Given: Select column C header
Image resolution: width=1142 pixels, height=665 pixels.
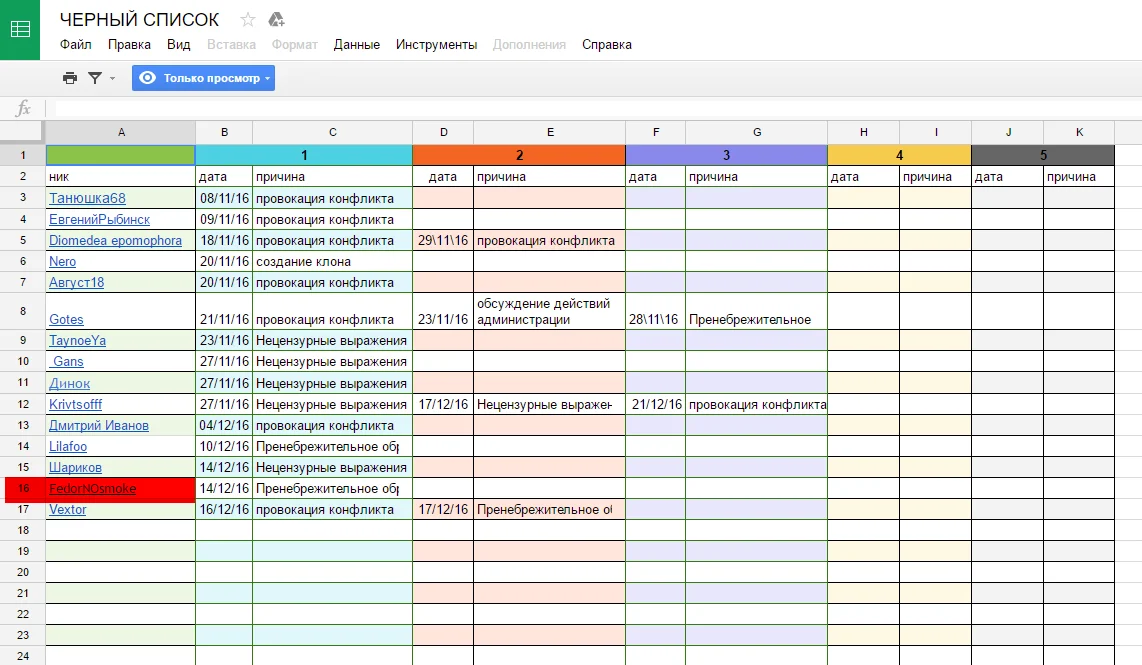Looking at the screenshot, I should click(x=332, y=132).
